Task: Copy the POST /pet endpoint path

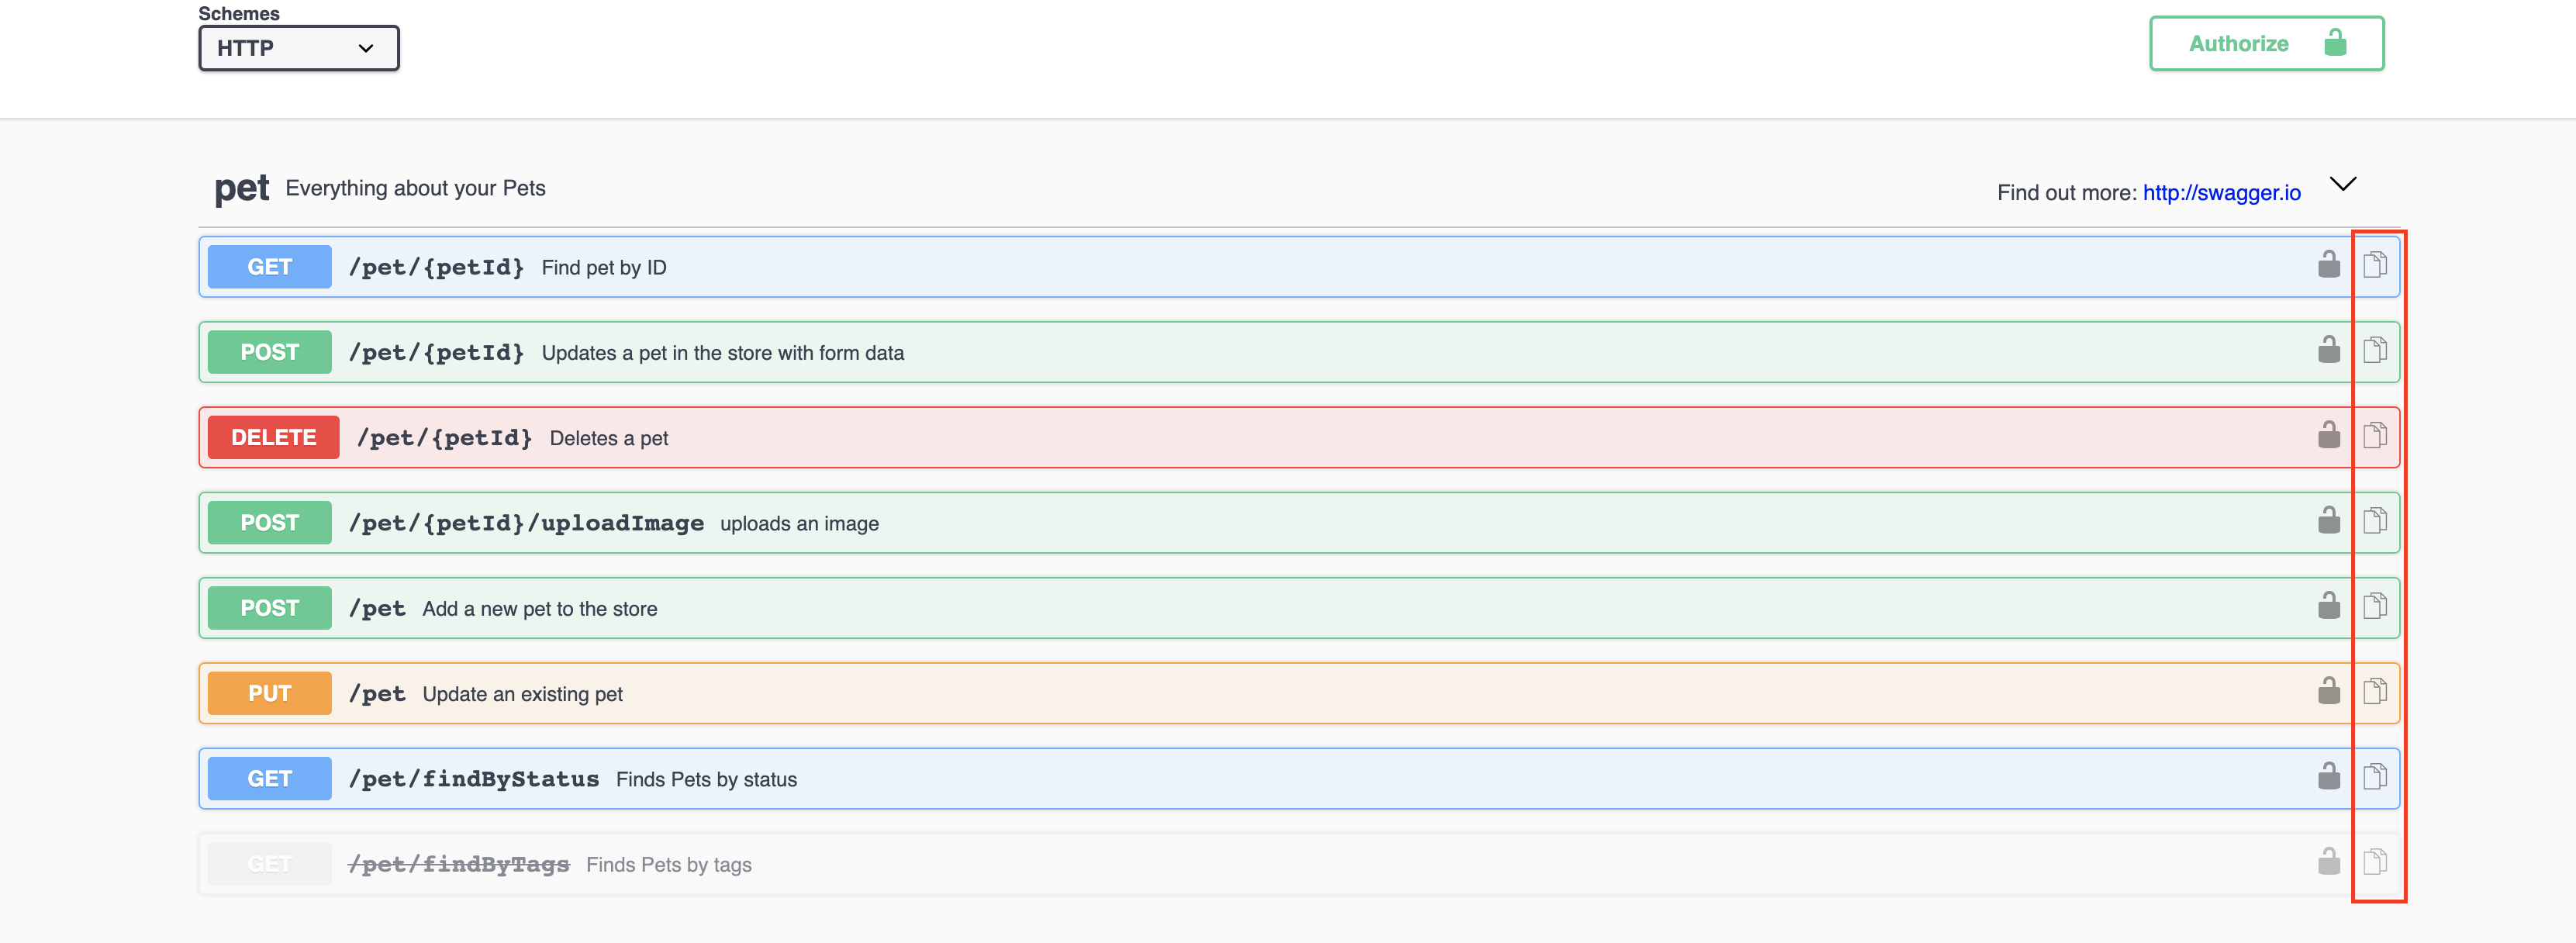Action: (x=2375, y=606)
